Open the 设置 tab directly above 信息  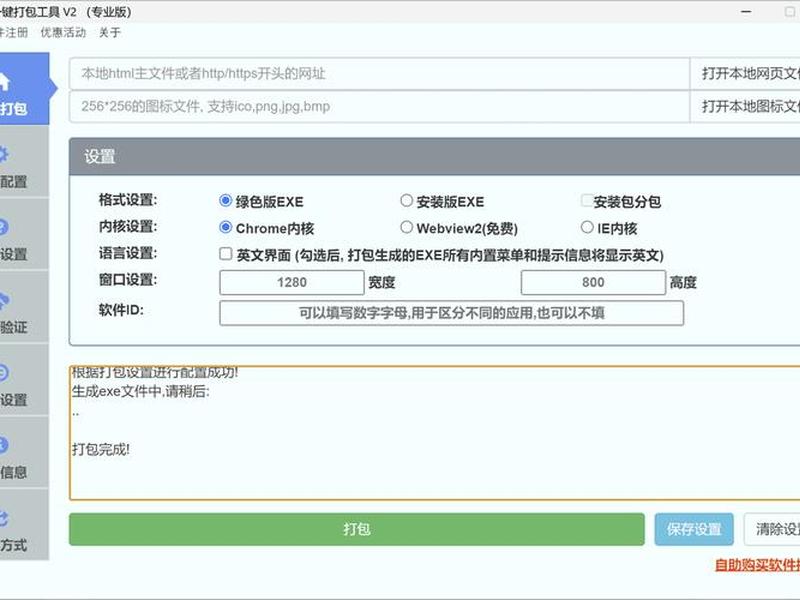coord(24,380)
